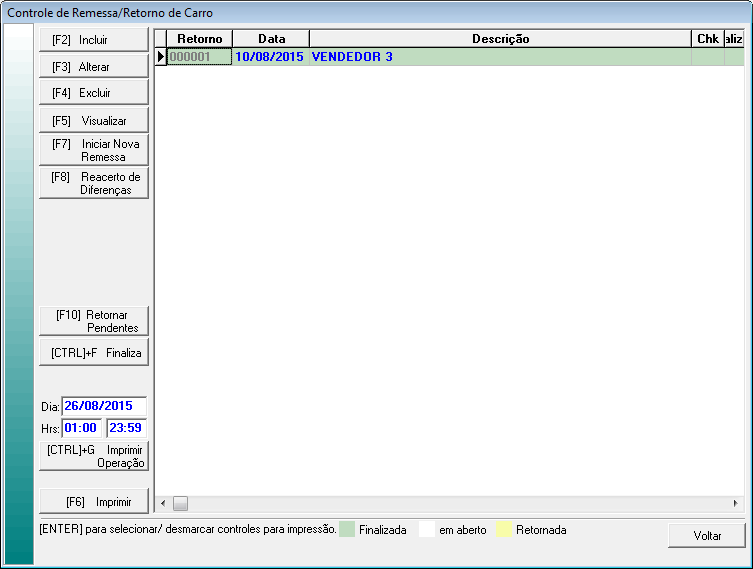Image resolution: width=753 pixels, height=569 pixels.
Task: Click the start hour field 01:00
Action: click(81, 428)
